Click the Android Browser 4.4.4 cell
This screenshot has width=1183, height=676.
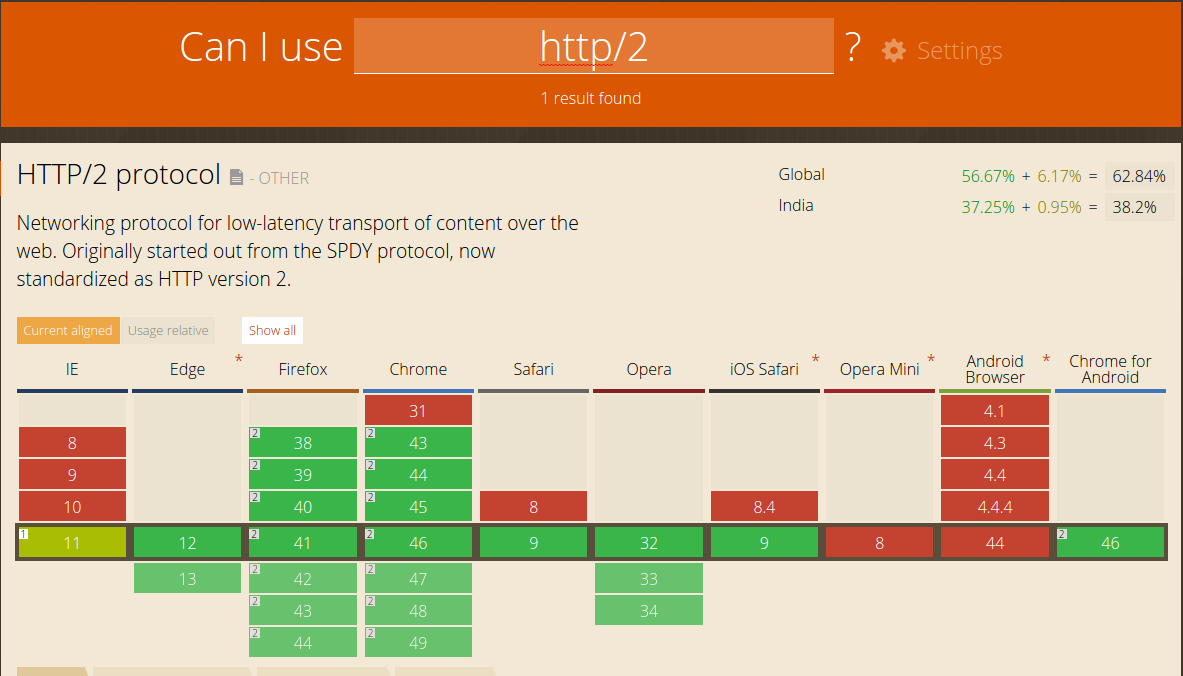pyautogui.click(x=994, y=506)
